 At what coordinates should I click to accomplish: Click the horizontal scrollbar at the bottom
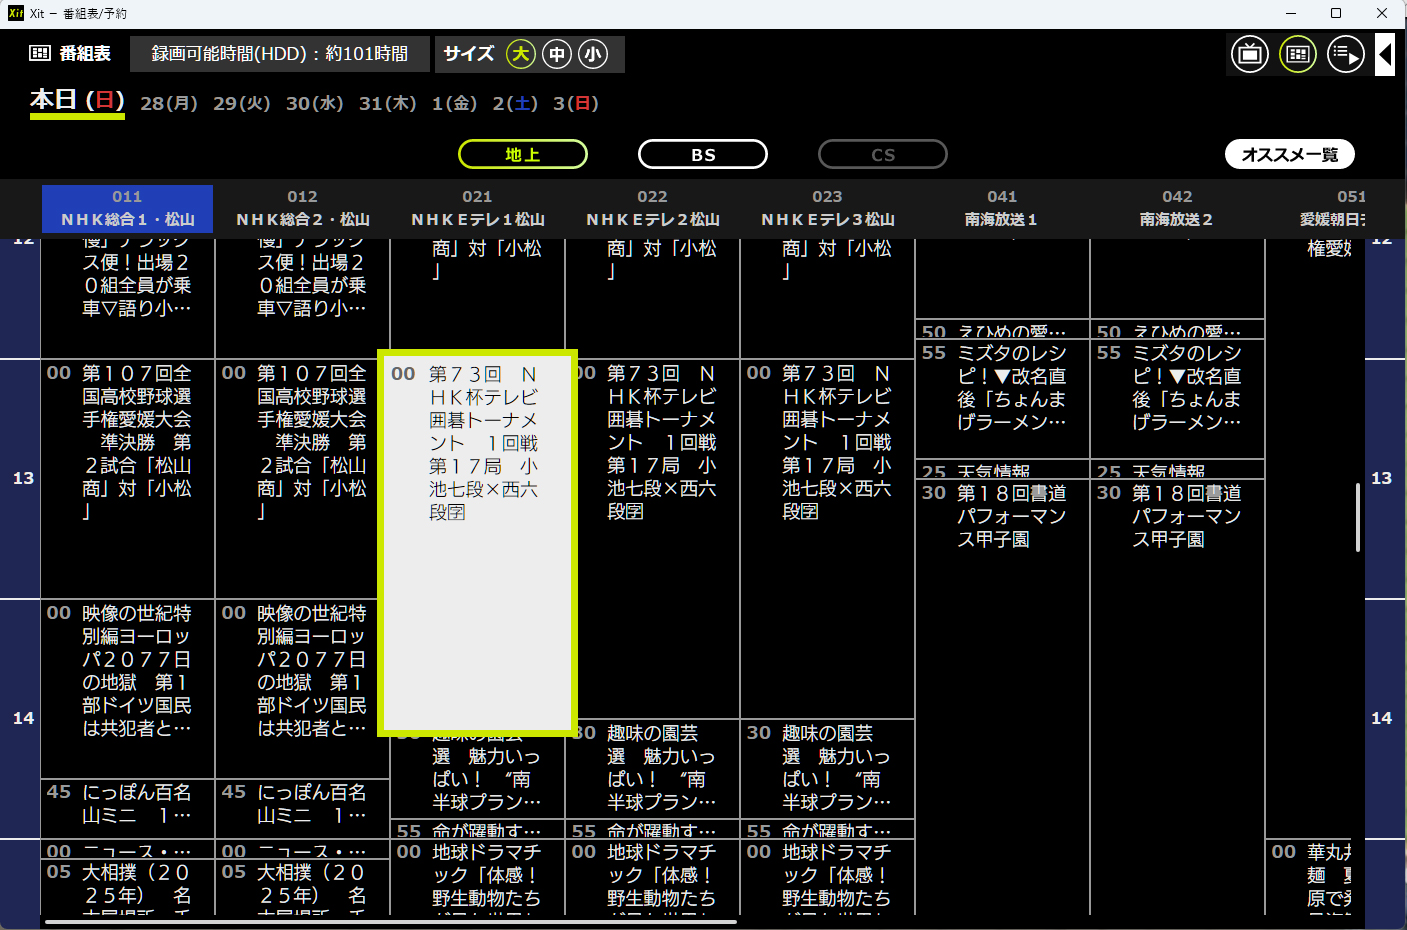[390, 921]
